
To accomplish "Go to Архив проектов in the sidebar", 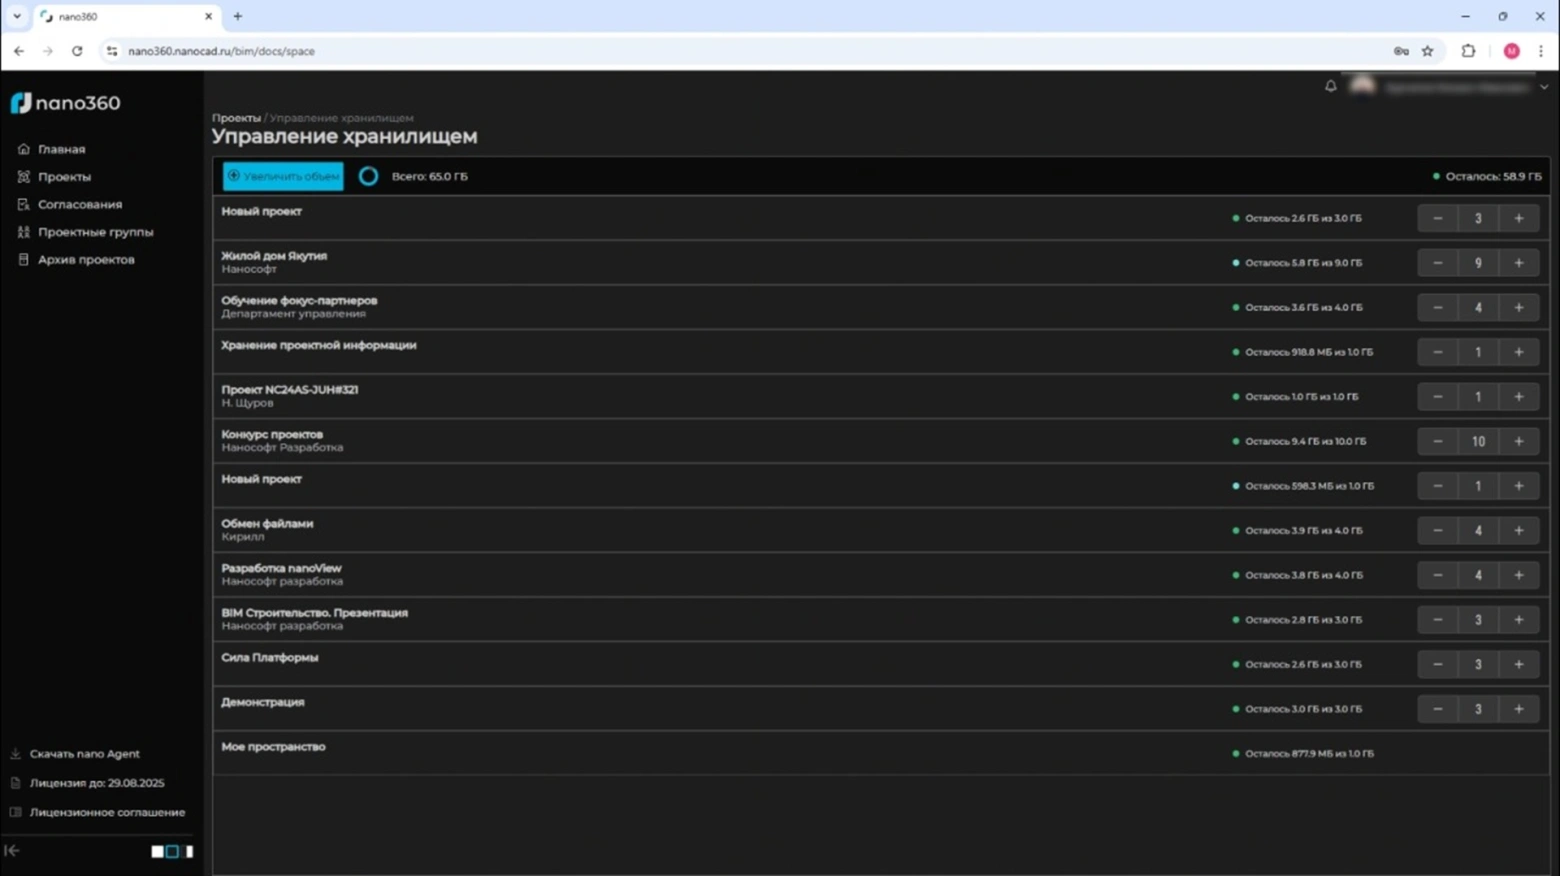I will tap(86, 260).
